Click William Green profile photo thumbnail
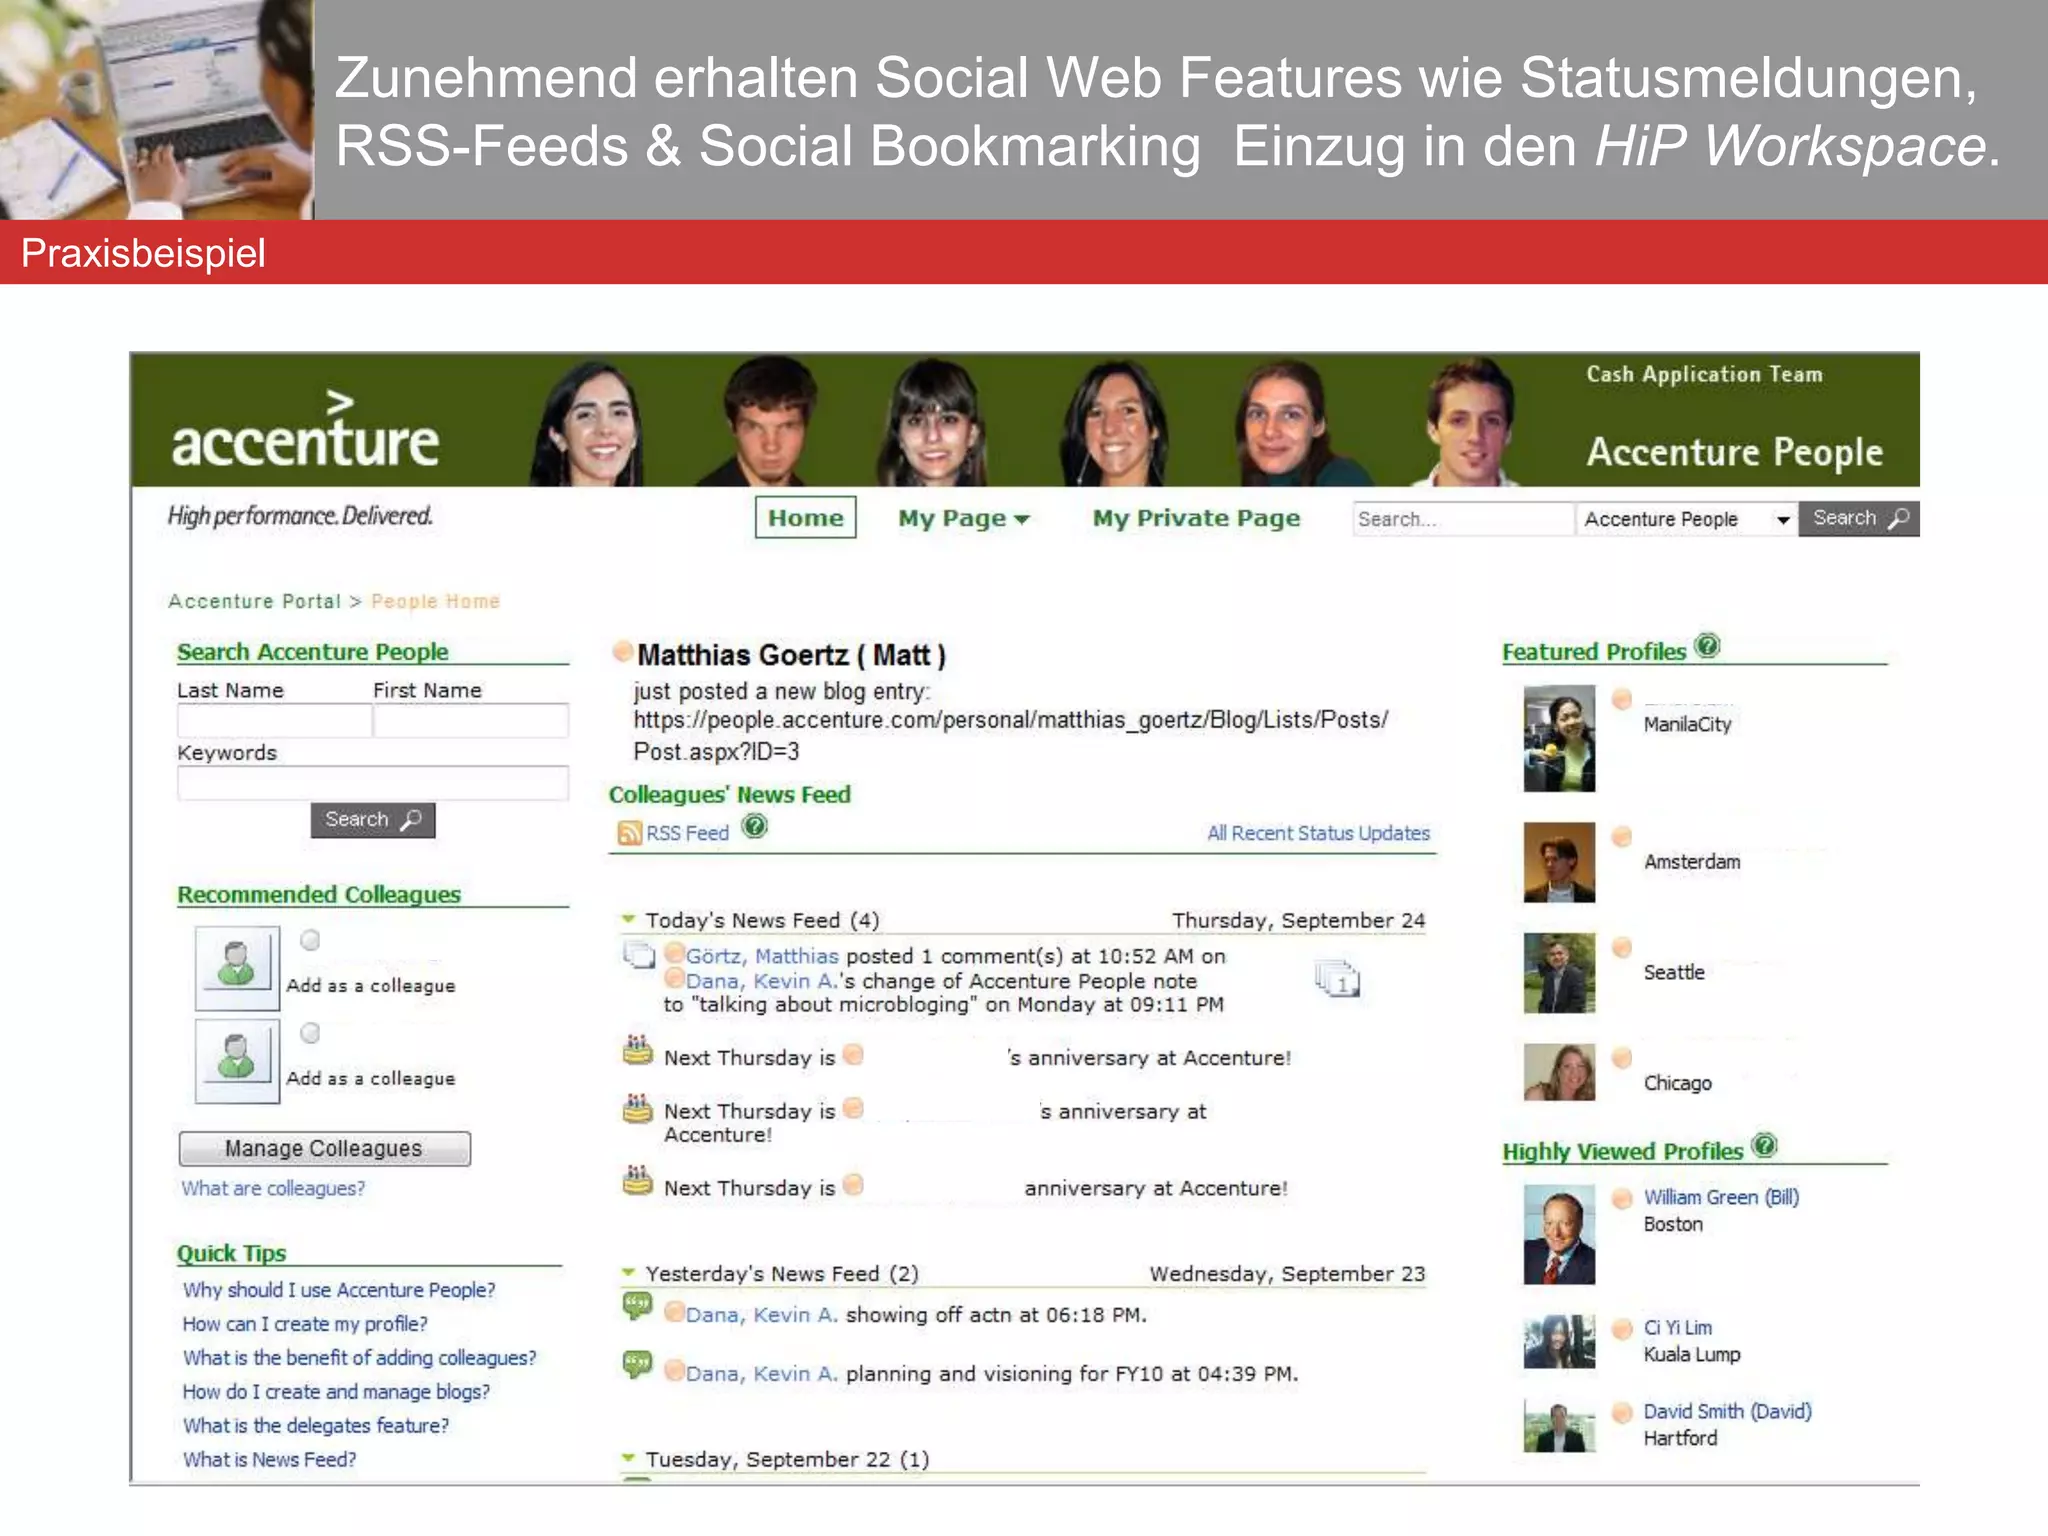Screen dimensions: 2048x1536 click(1559, 1235)
